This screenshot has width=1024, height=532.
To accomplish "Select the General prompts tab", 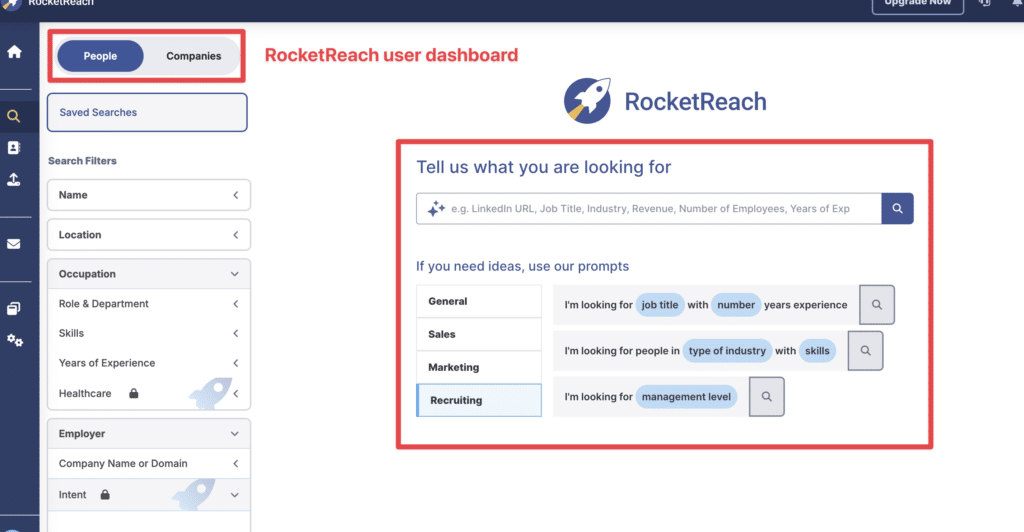I will tap(479, 301).
